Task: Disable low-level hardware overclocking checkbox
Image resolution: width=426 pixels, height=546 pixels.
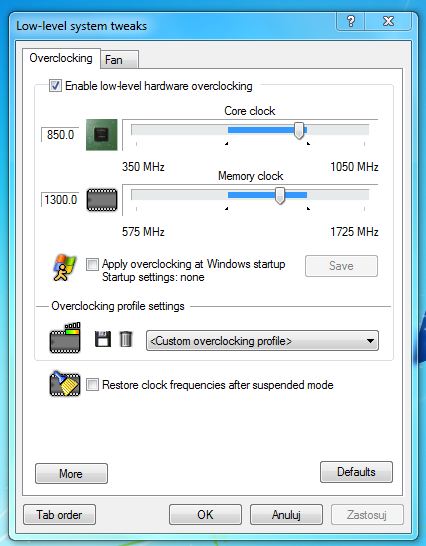Action: coord(55,86)
